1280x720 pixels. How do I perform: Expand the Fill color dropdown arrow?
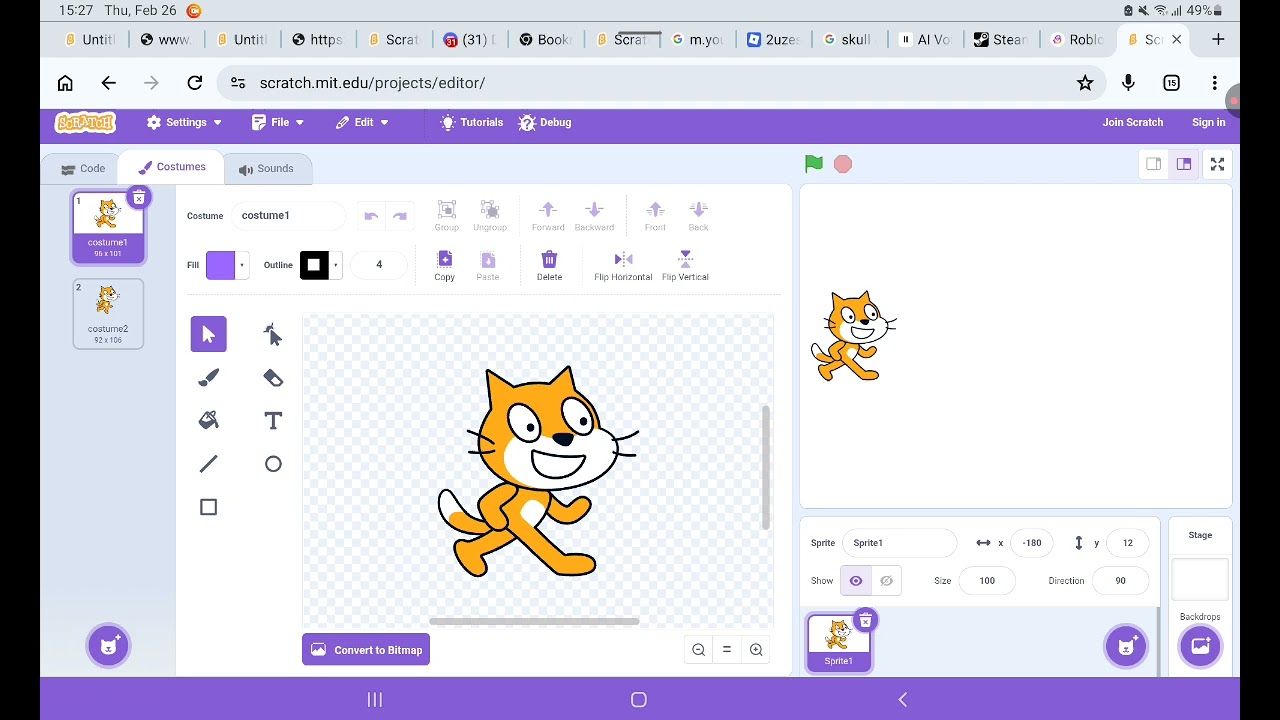242,265
